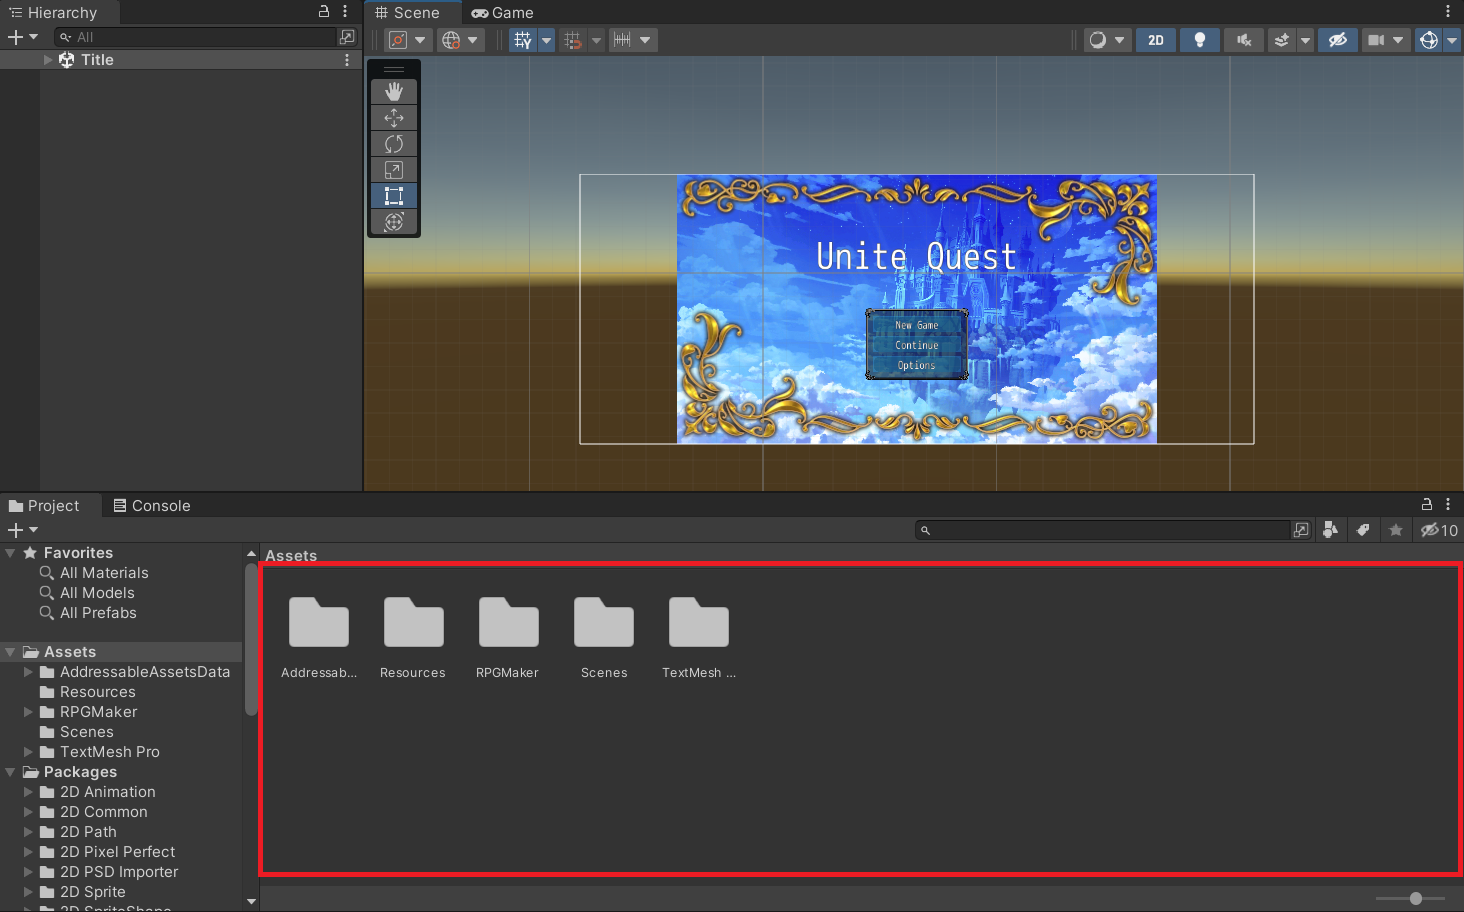Screen dimensions: 1464x912
Task: Select the Hand view tool
Action: coord(394,92)
